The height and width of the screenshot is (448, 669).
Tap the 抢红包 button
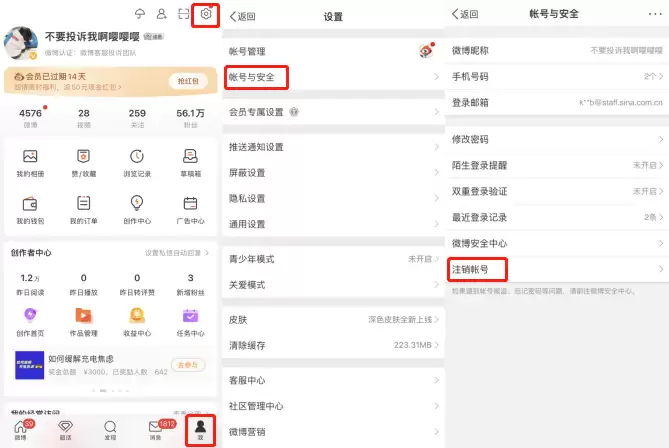coord(188,81)
